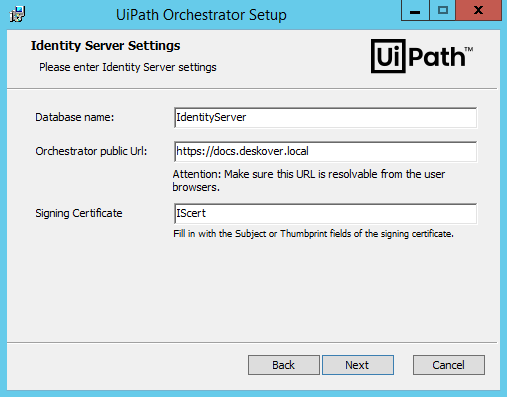Go back to the previous setup step
Viewport: 507px width, 397px height.
pyautogui.click(x=284, y=365)
